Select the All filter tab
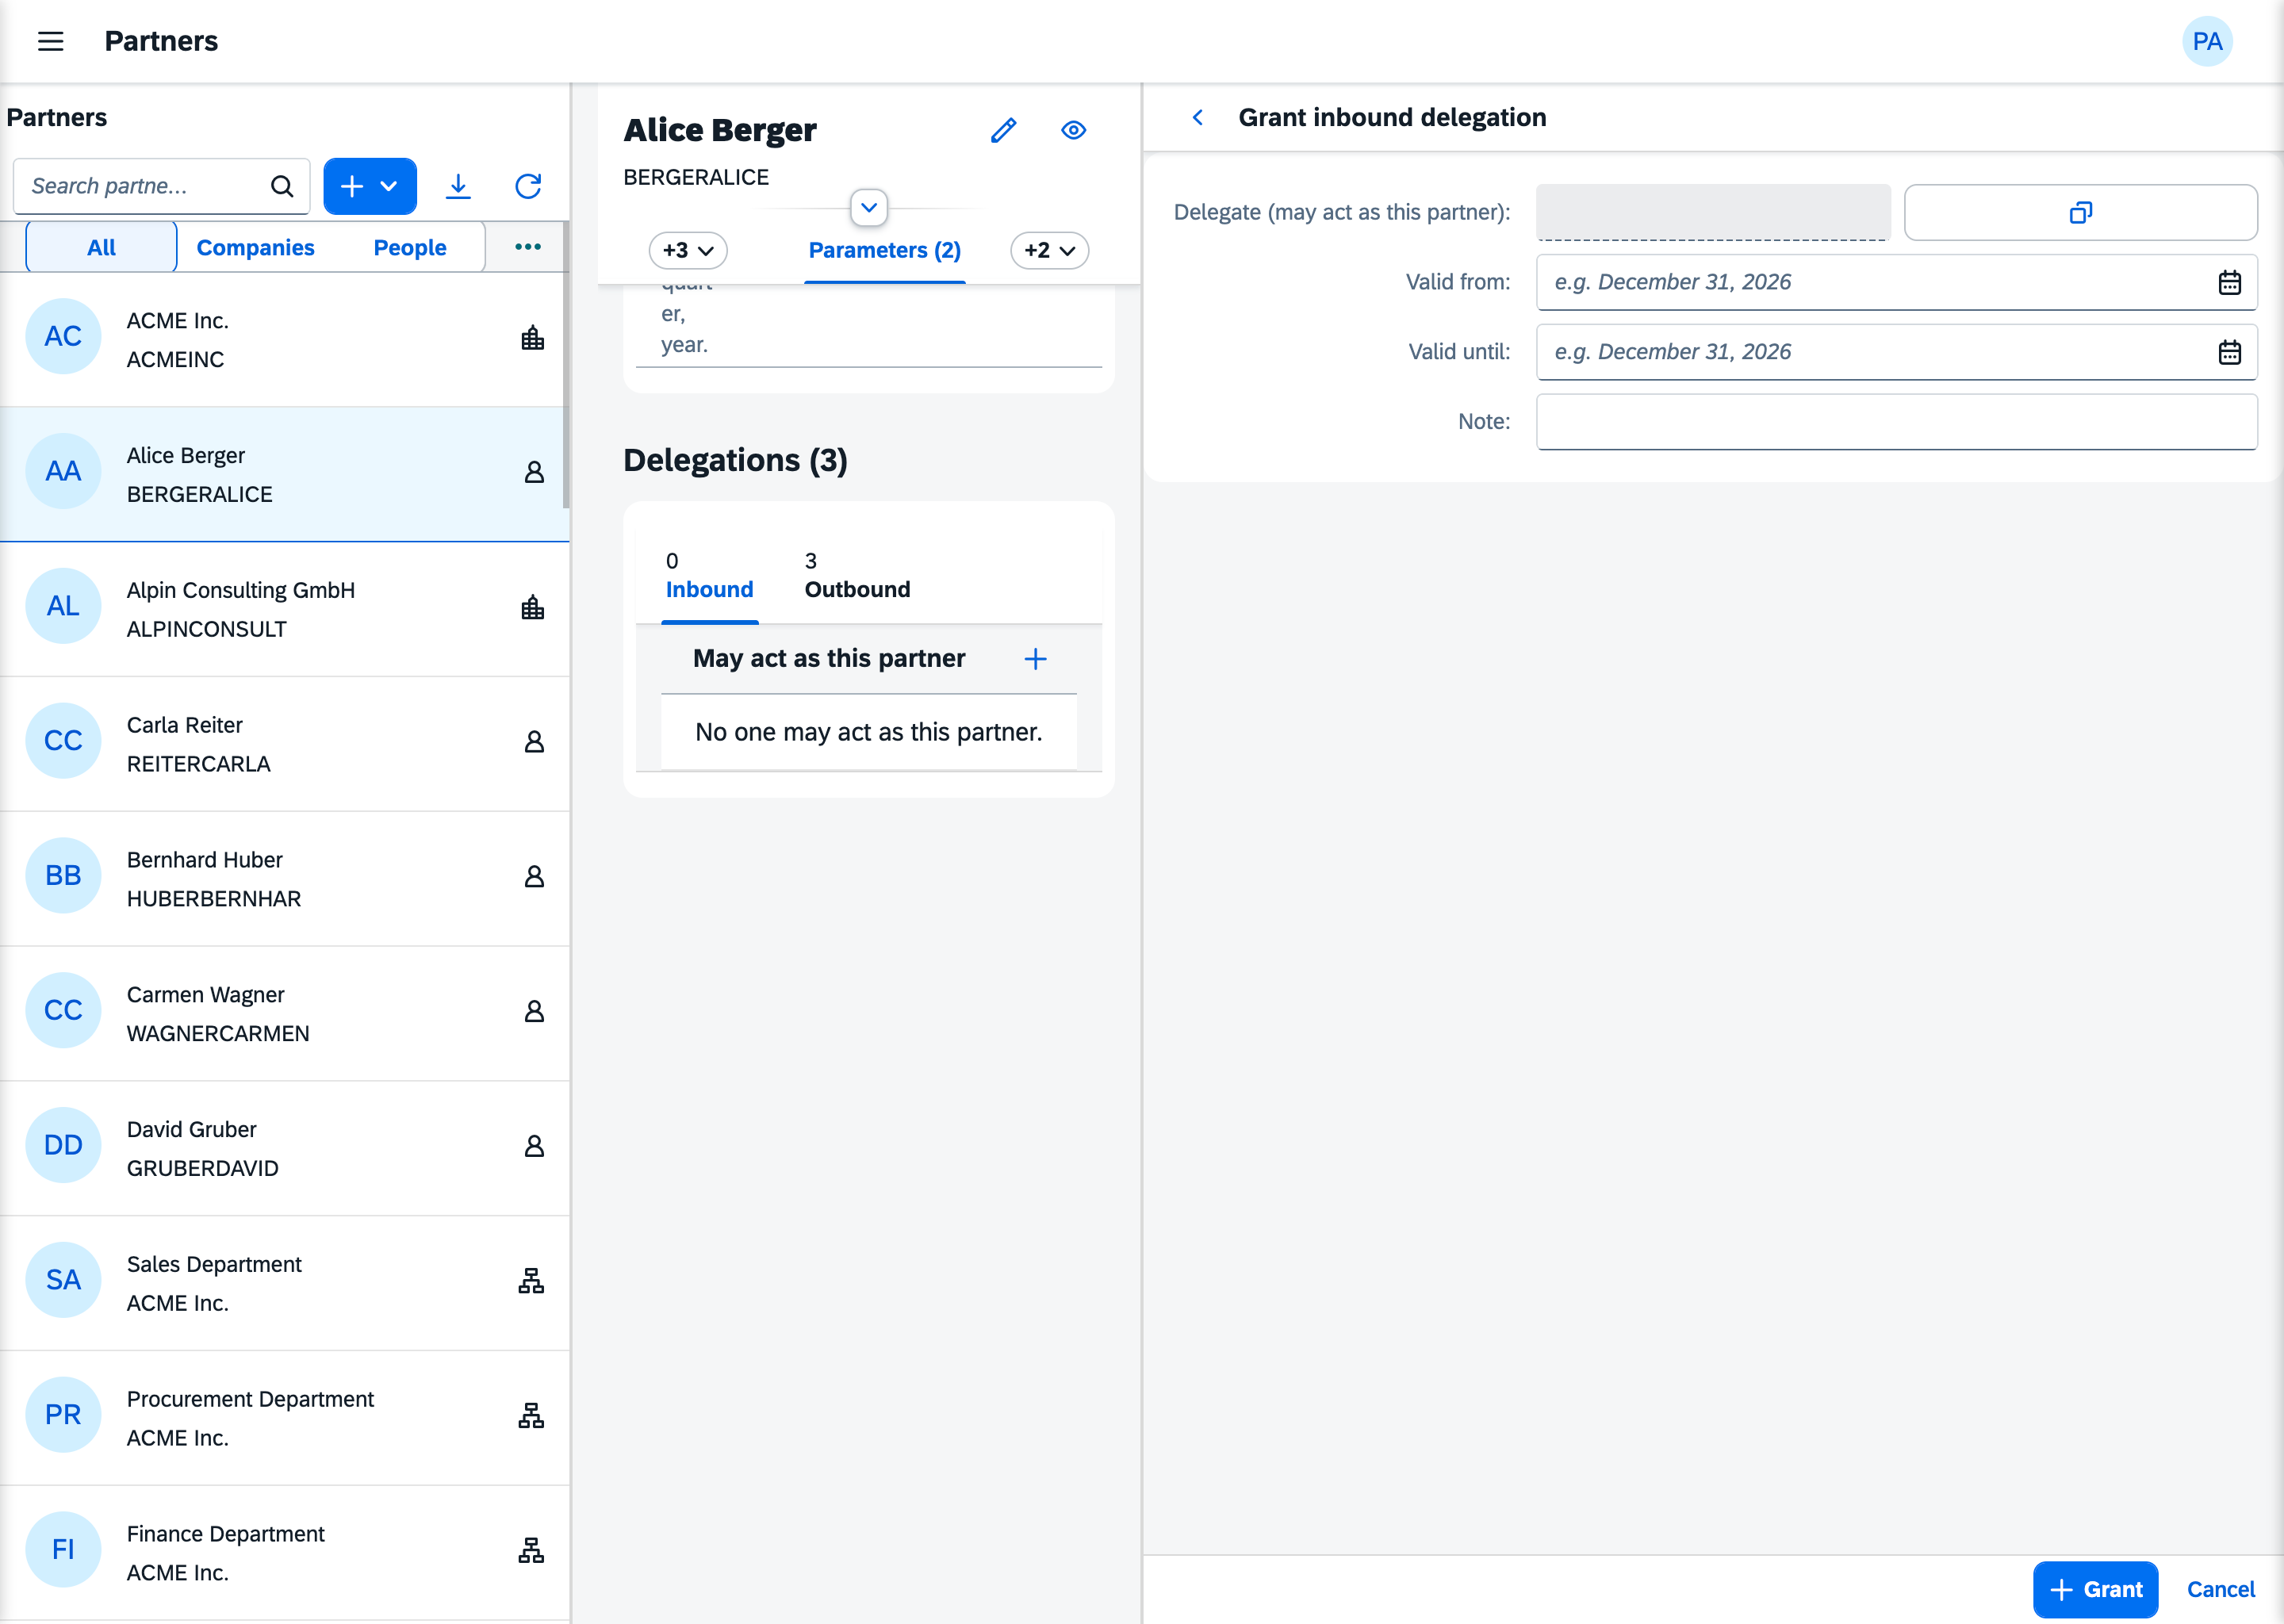 pos(101,247)
